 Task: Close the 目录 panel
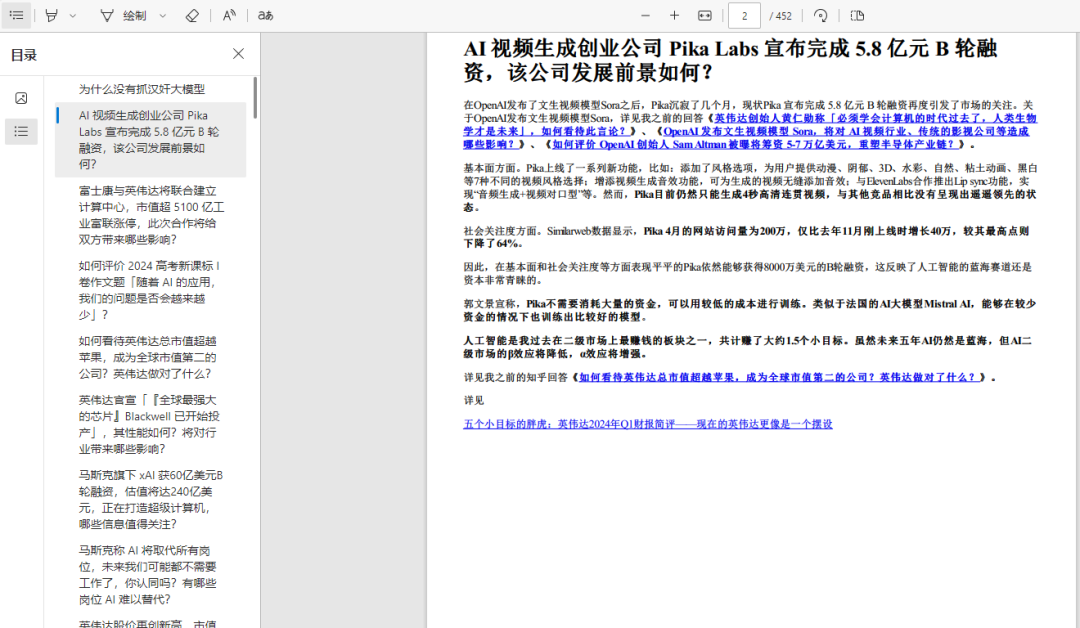click(238, 54)
